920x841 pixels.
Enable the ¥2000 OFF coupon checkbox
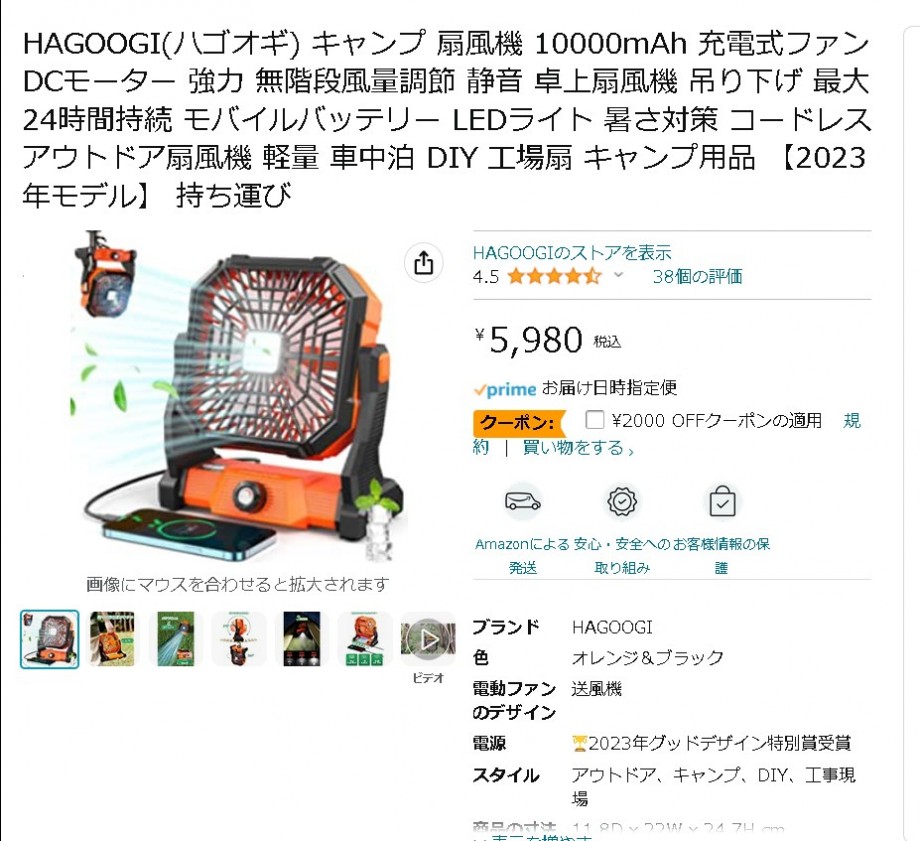tap(594, 420)
